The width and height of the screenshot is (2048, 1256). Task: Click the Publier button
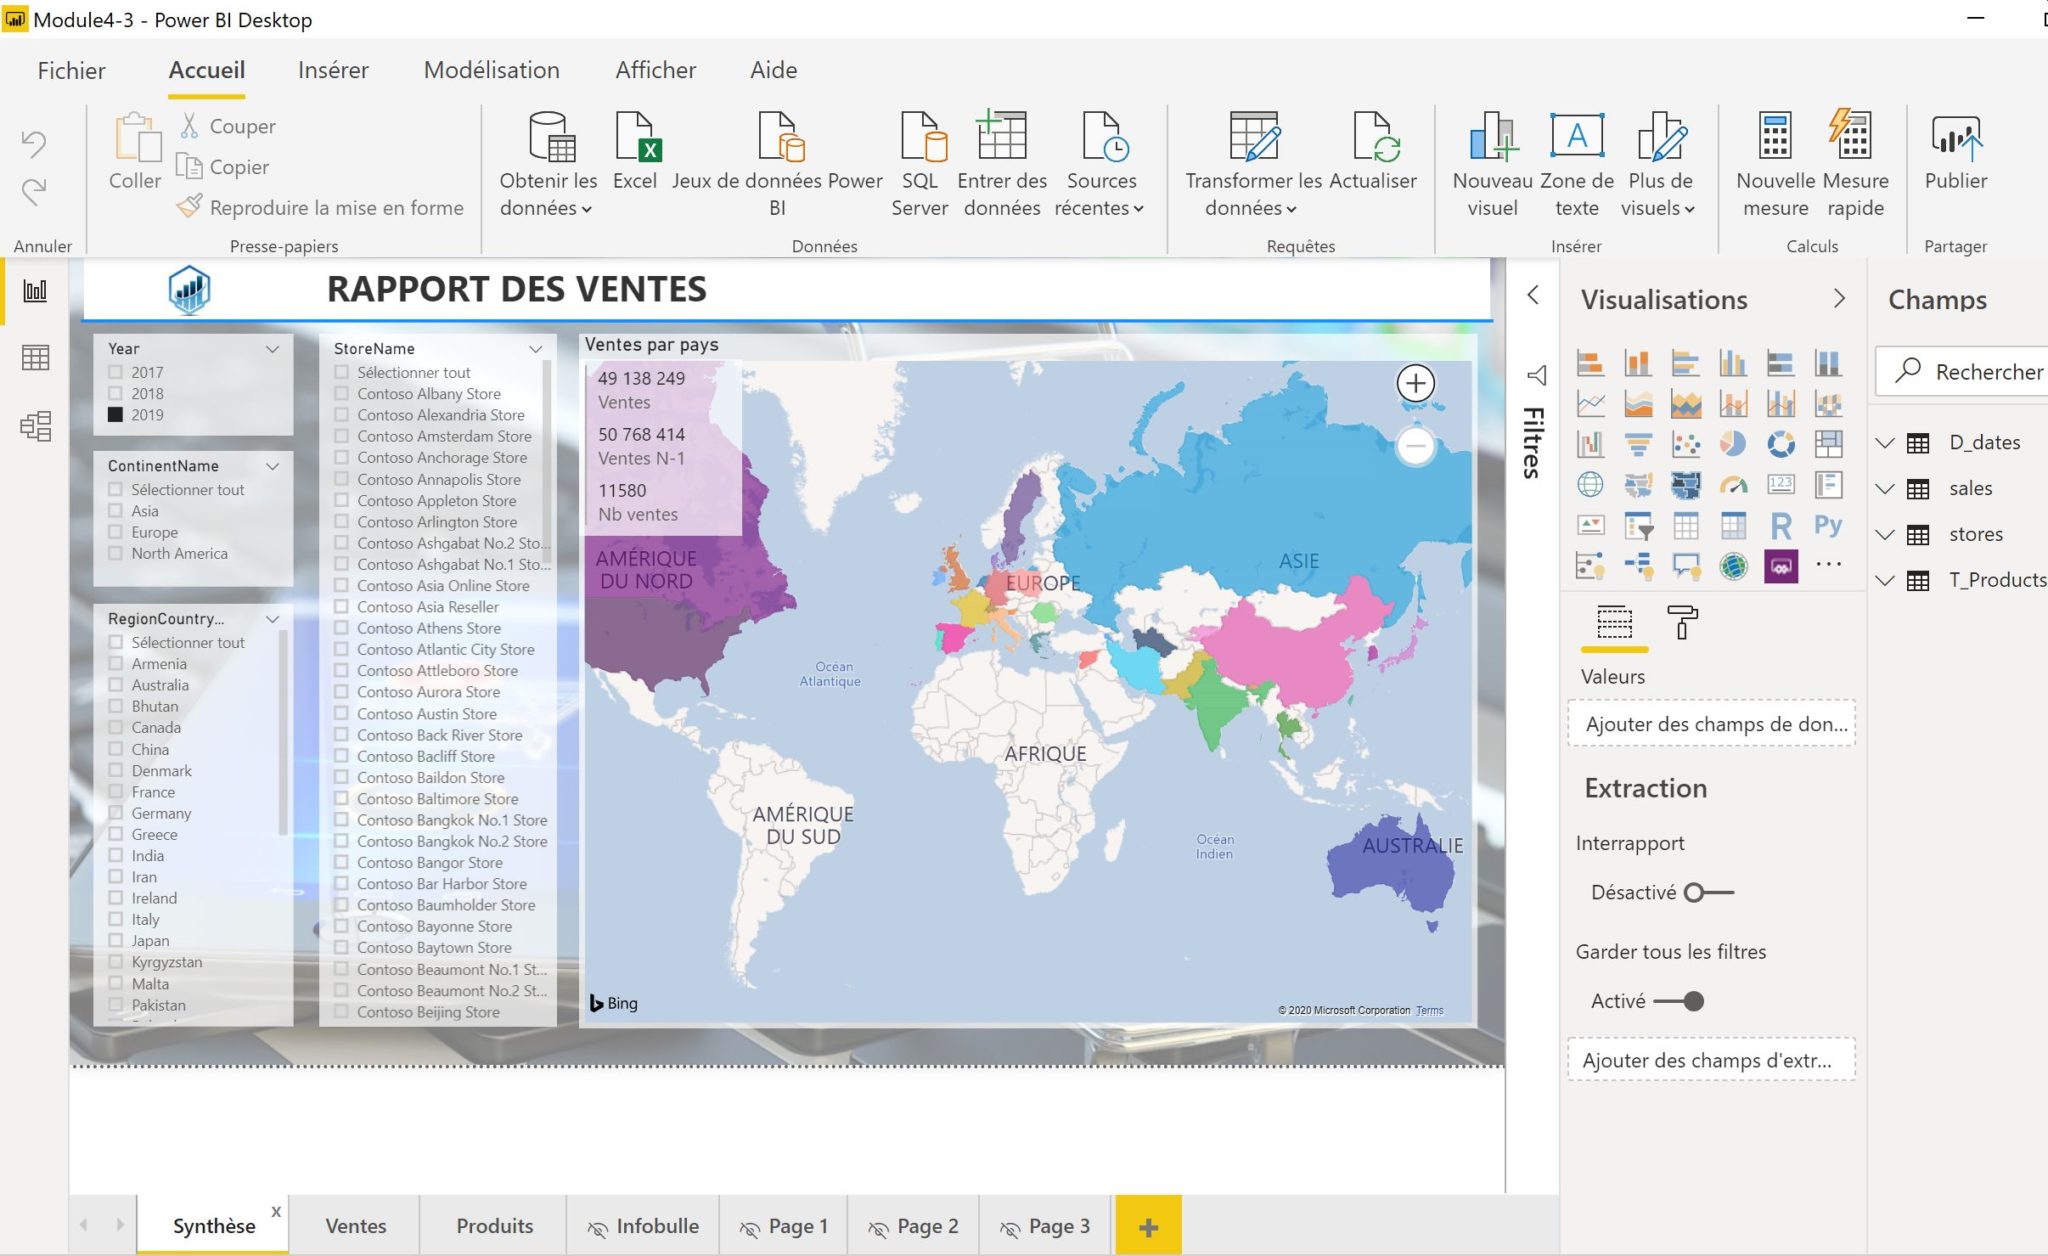[x=1957, y=163]
